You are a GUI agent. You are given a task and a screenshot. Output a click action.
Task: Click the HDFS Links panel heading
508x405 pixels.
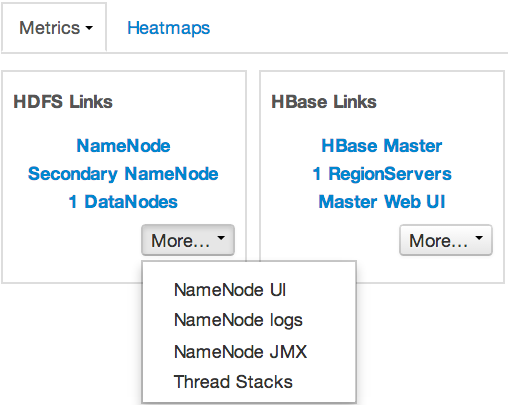[63, 102]
